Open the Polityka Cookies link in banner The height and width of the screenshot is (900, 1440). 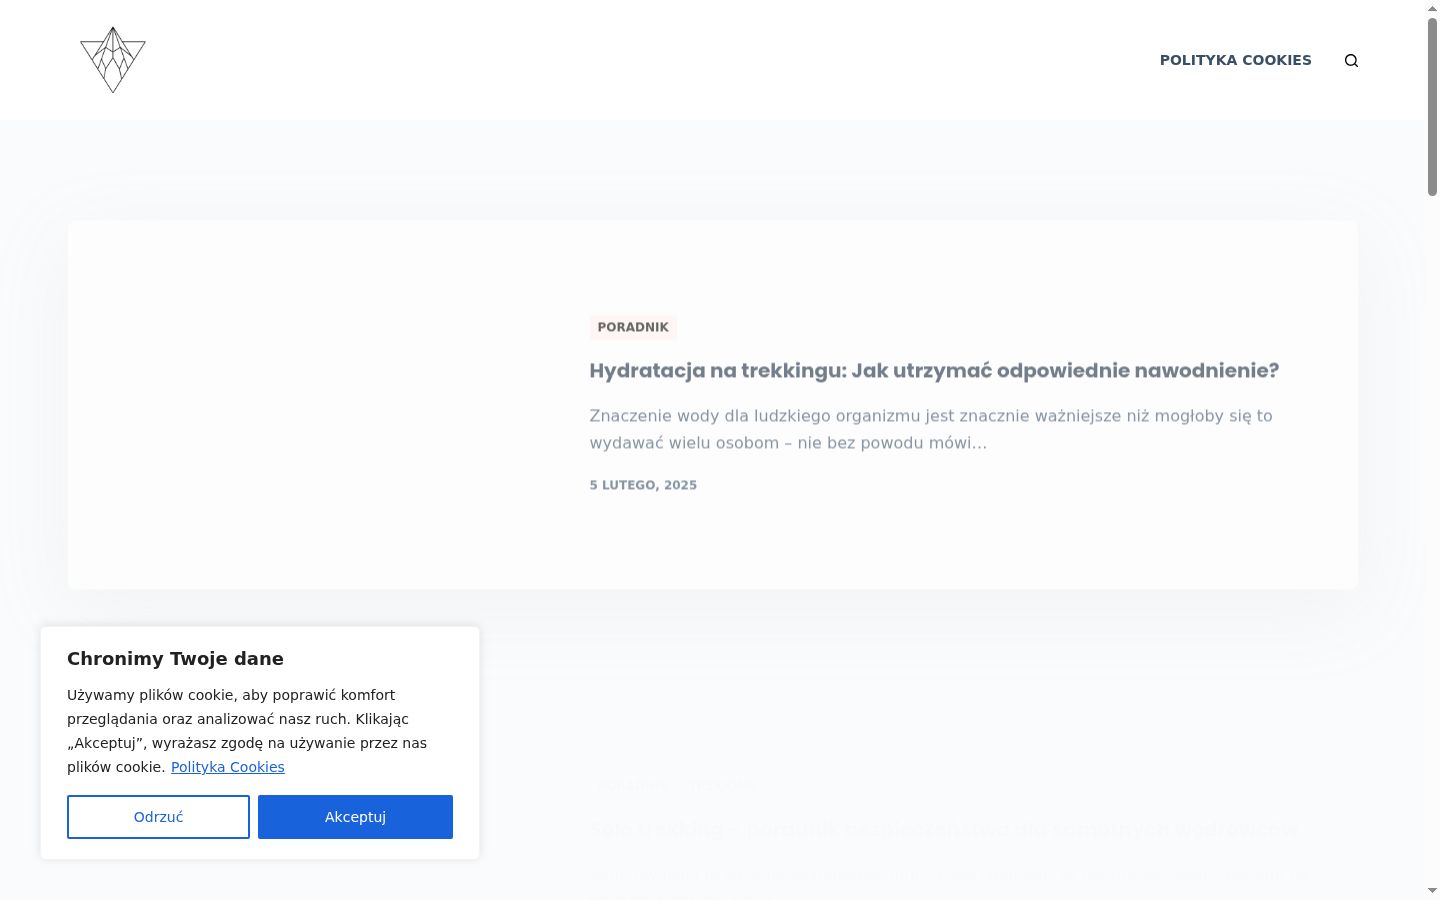pyautogui.click(x=227, y=767)
